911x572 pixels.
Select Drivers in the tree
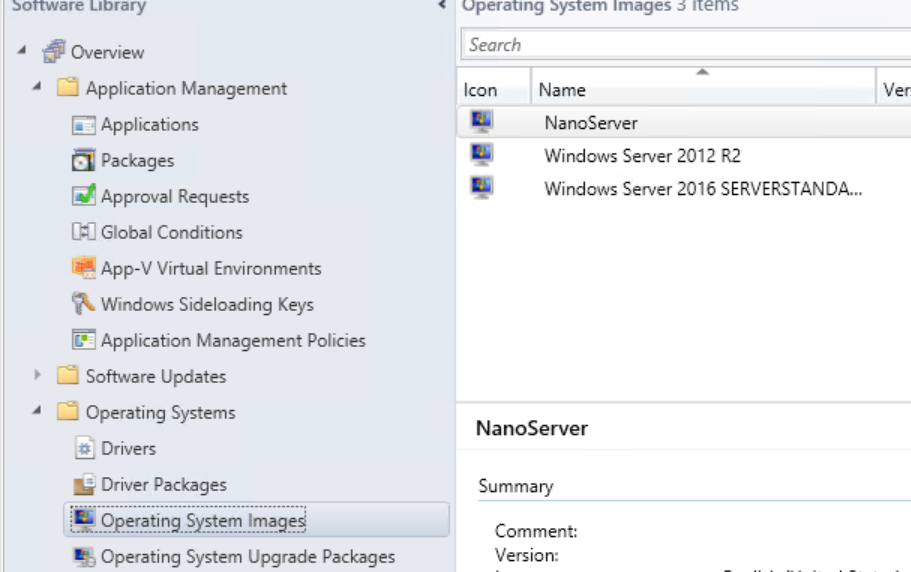coord(128,448)
